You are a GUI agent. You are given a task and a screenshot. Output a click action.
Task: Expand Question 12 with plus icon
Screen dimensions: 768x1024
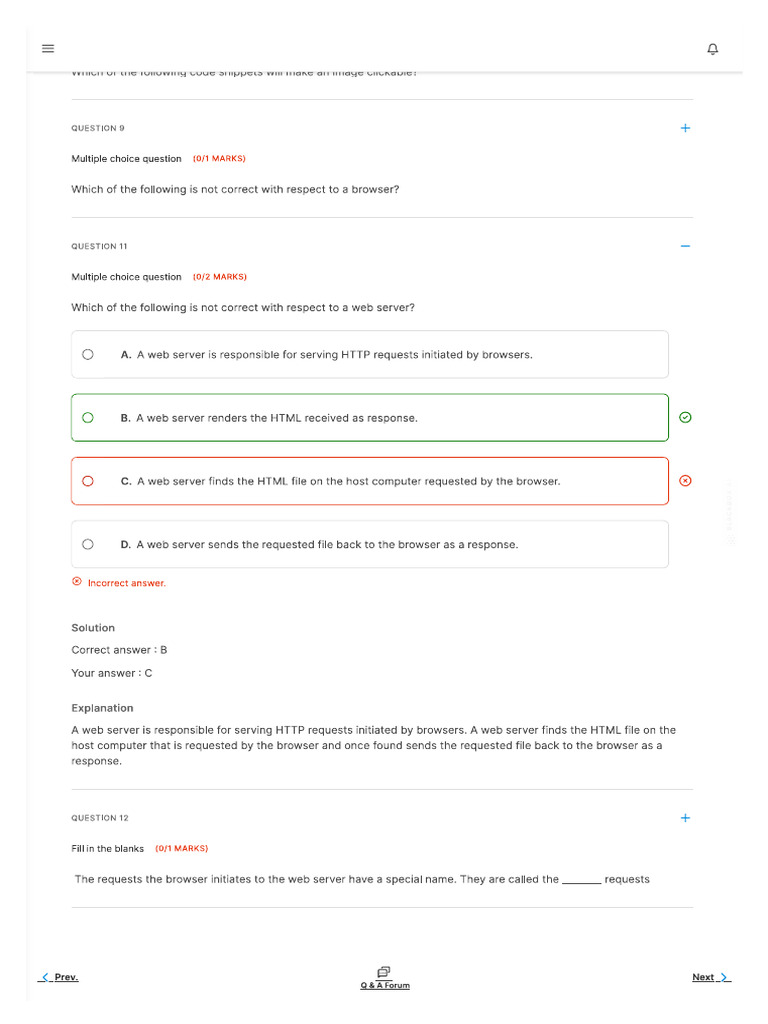pos(685,818)
